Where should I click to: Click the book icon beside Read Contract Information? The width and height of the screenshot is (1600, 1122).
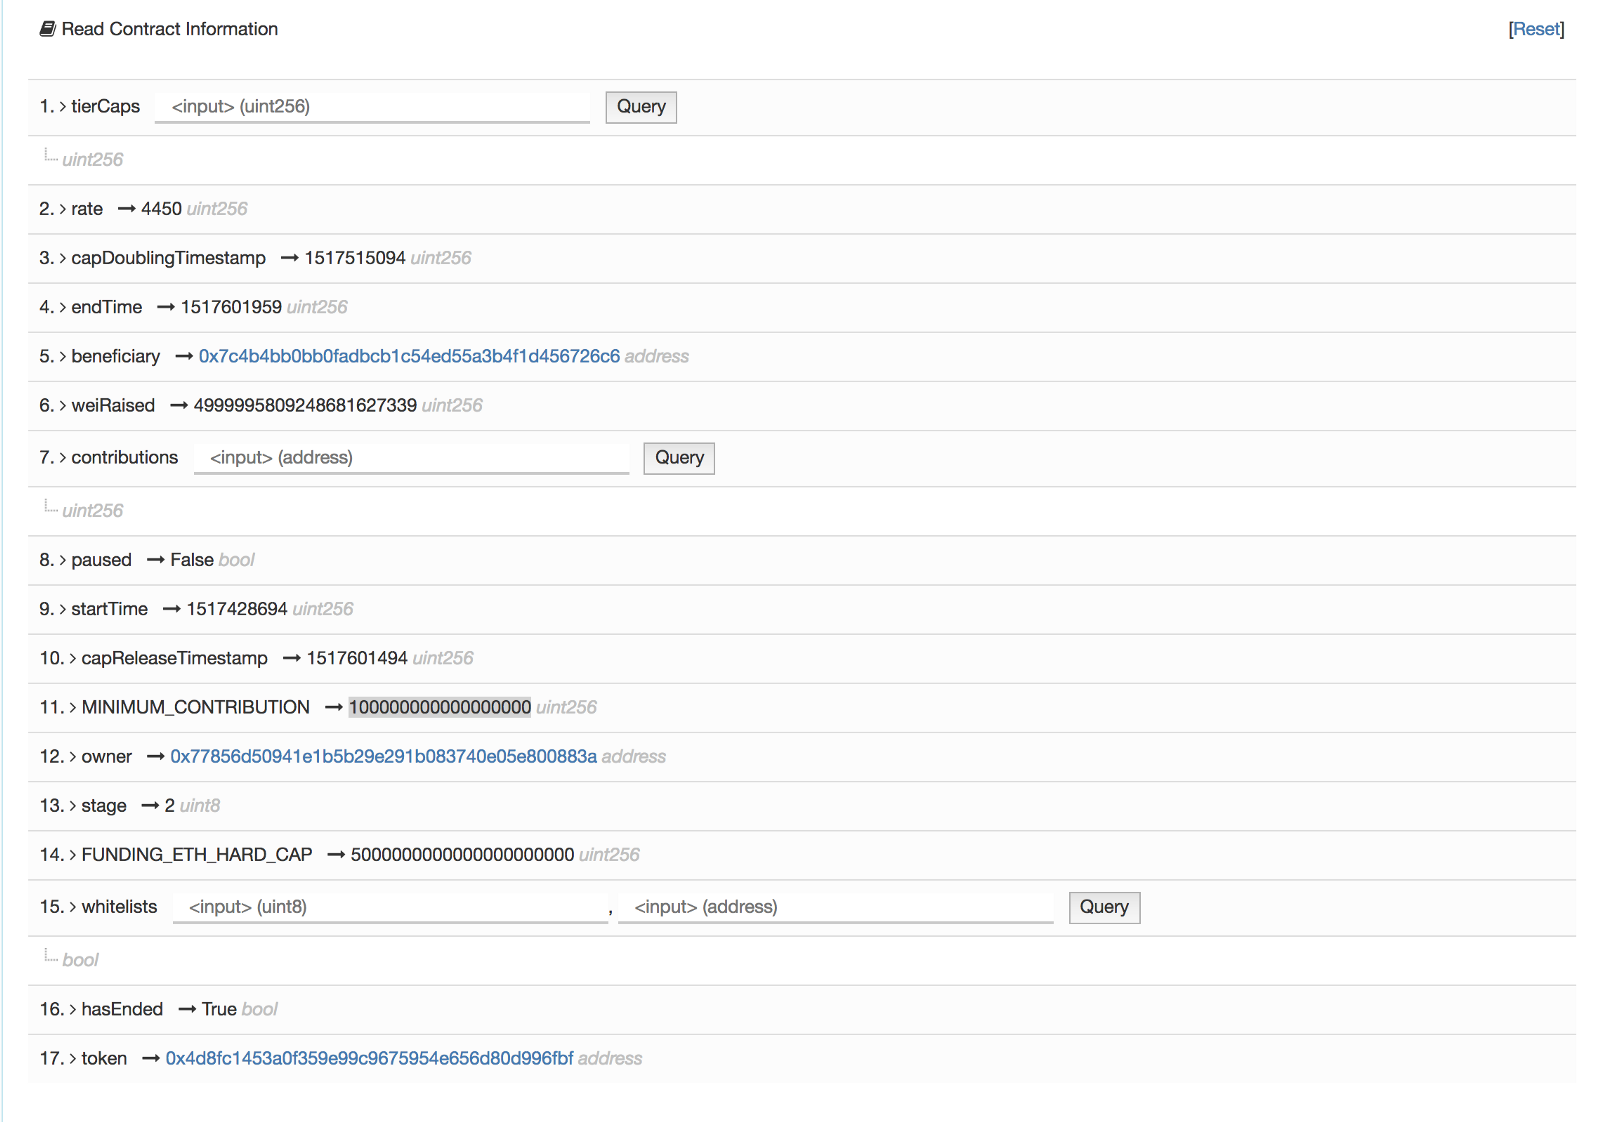pyautogui.click(x=47, y=29)
